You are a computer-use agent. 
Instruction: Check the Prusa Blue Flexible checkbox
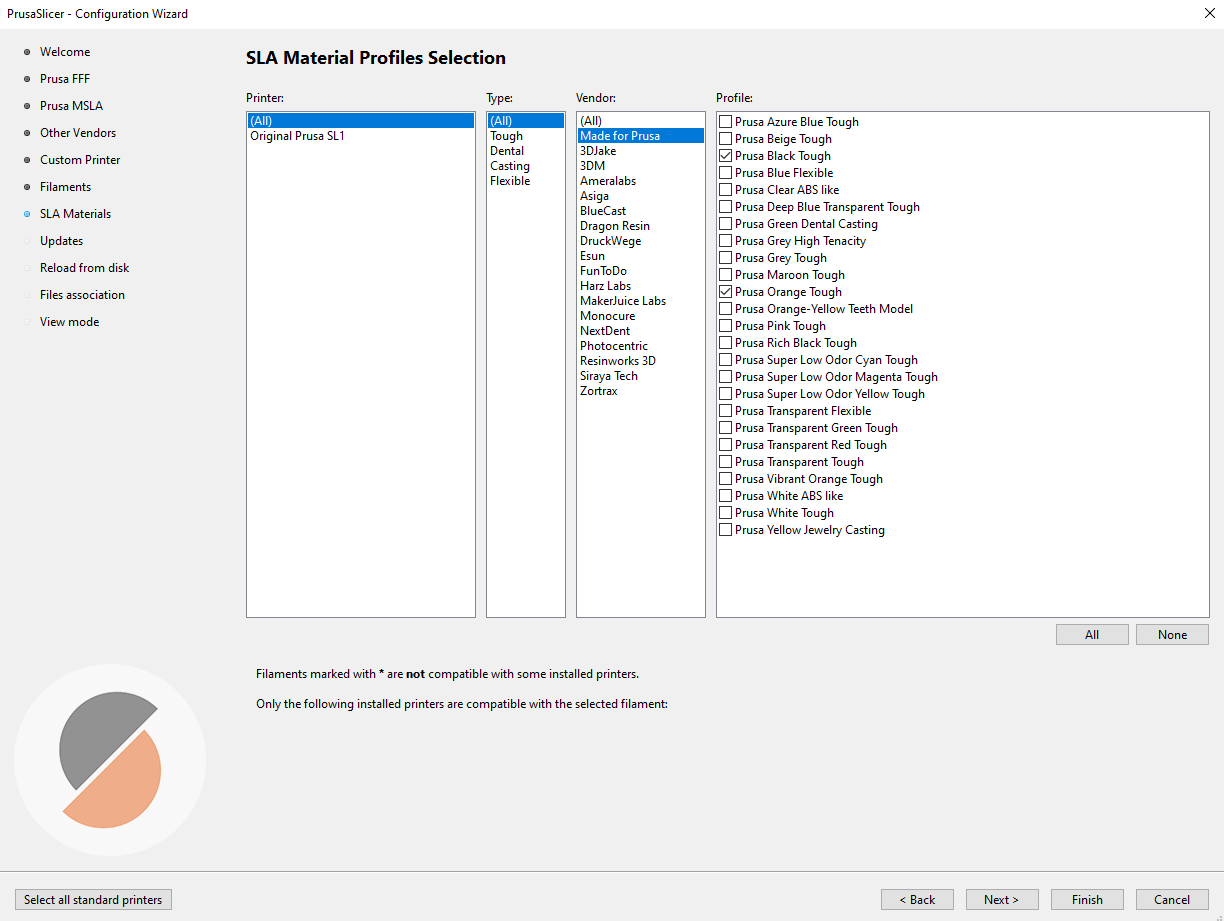[x=725, y=173]
